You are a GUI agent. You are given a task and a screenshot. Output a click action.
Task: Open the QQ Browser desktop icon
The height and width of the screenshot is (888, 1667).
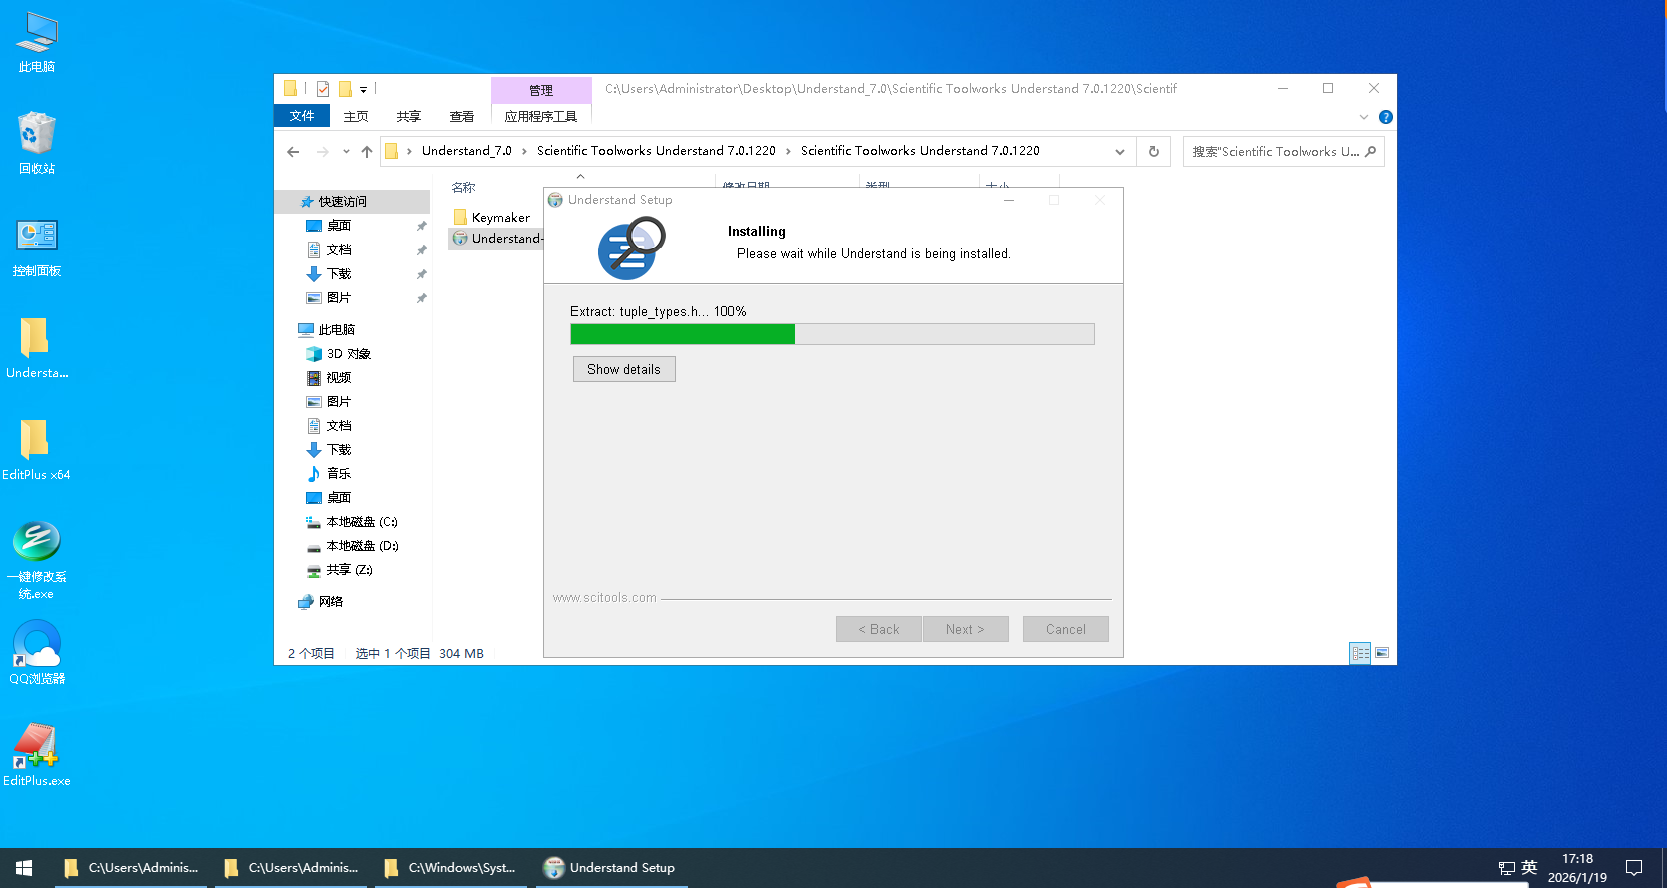point(37,652)
